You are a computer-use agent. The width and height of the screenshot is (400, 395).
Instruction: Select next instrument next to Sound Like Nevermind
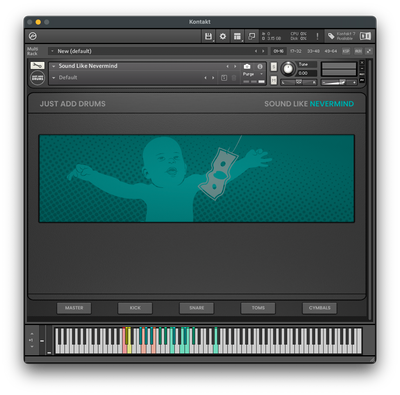click(235, 66)
